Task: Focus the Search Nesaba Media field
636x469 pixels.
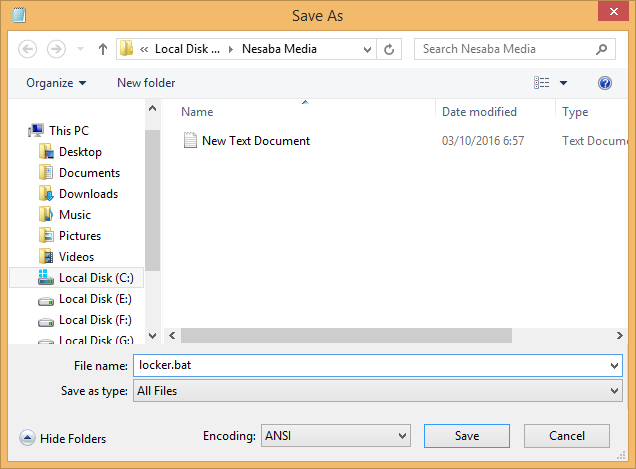Action: coord(514,49)
